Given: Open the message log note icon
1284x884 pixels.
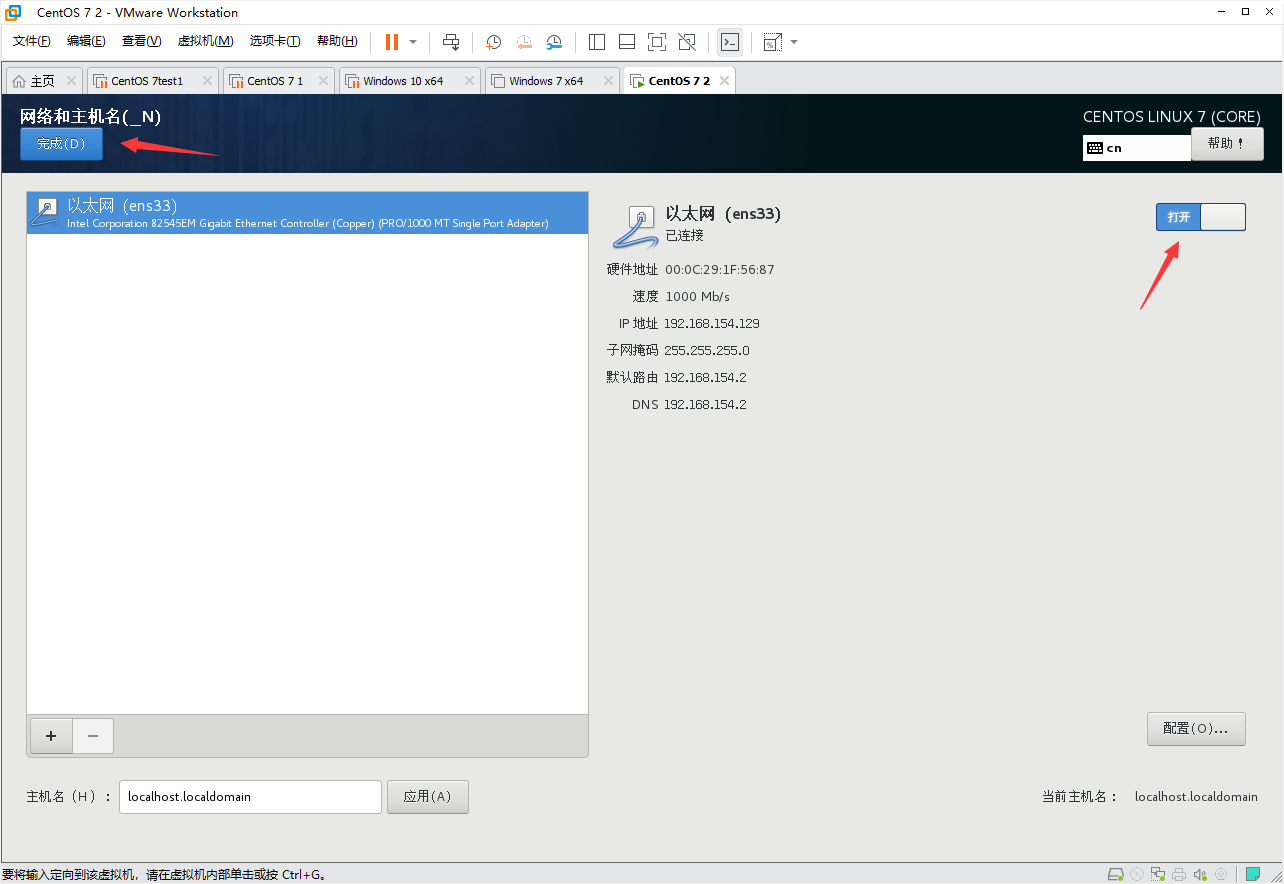Looking at the screenshot, I should tap(1253, 874).
